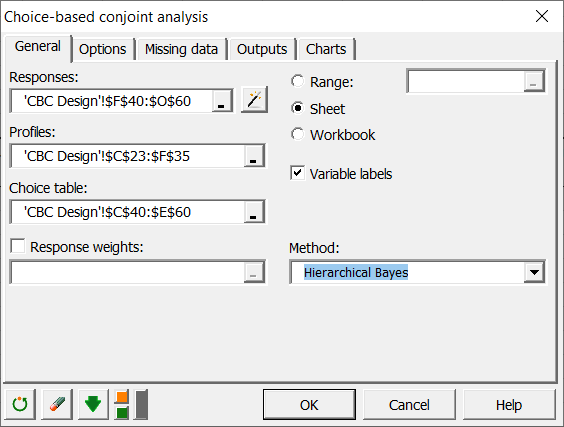Screen dimensions: 564x427
Task: Click the magic wand auto-select icon
Action: point(254,100)
